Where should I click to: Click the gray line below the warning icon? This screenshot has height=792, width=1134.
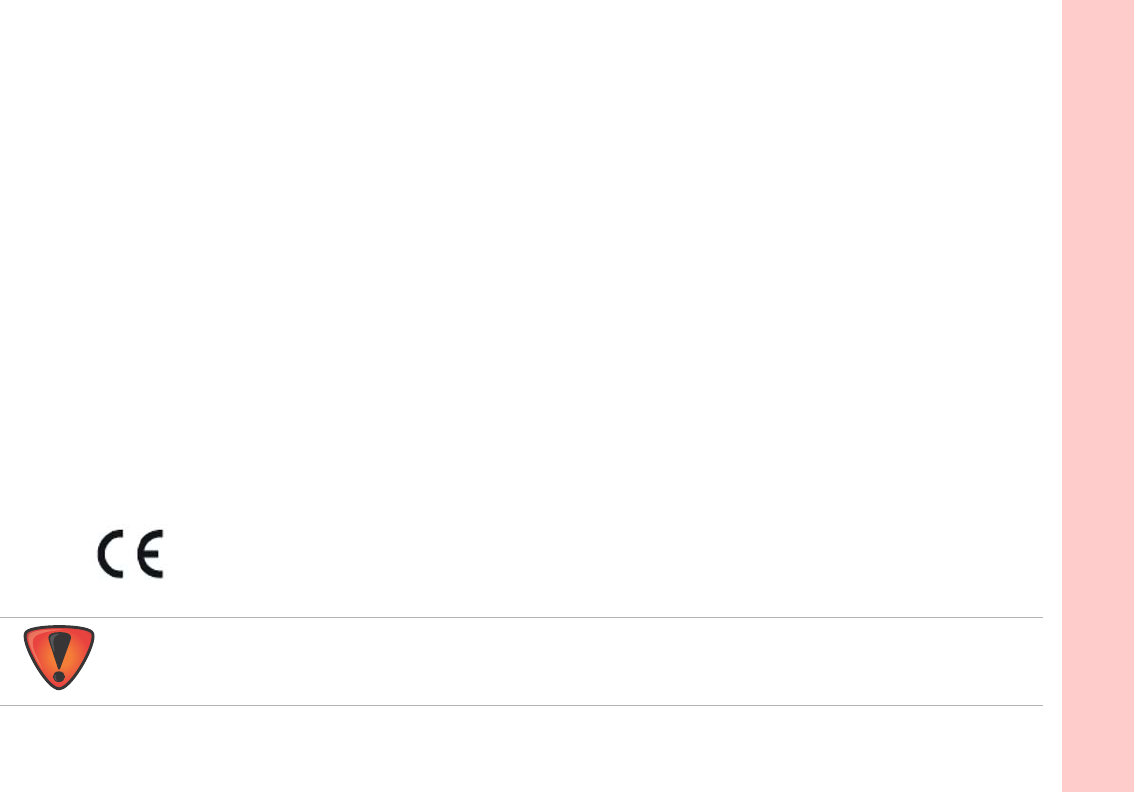click(x=521, y=705)
